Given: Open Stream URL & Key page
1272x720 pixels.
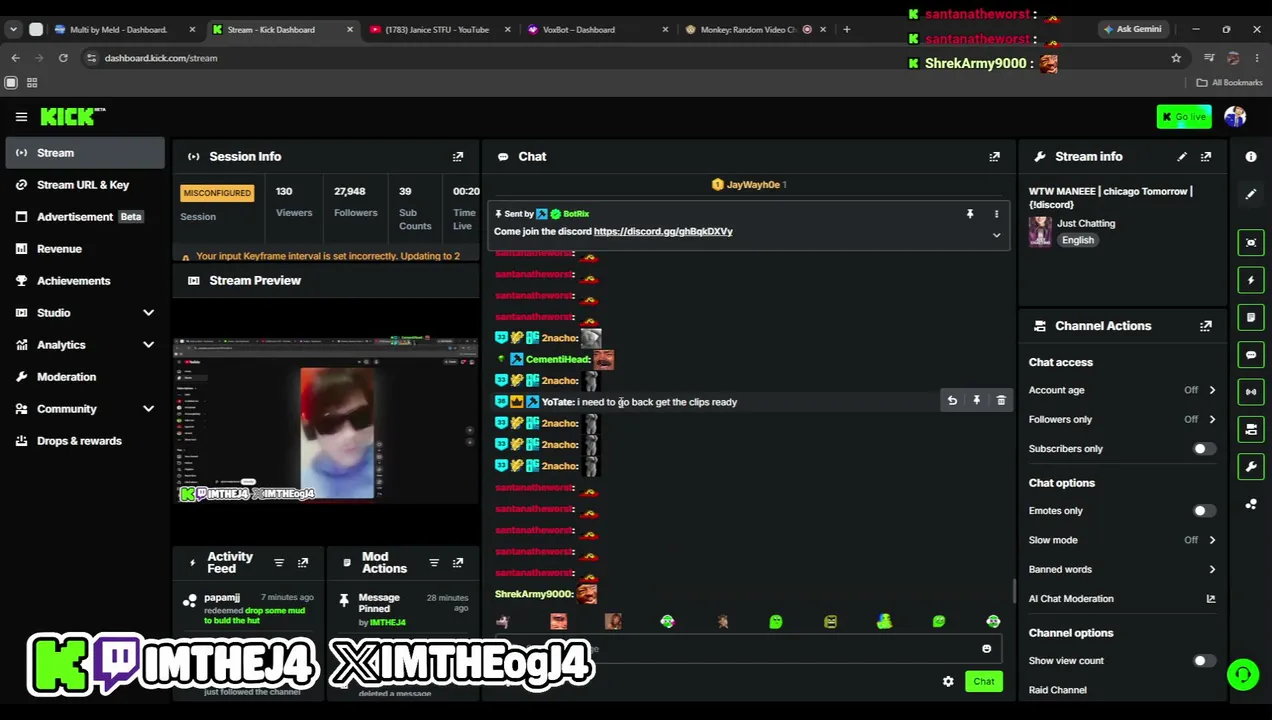Looking at the screenshot, I should point(86,185).
